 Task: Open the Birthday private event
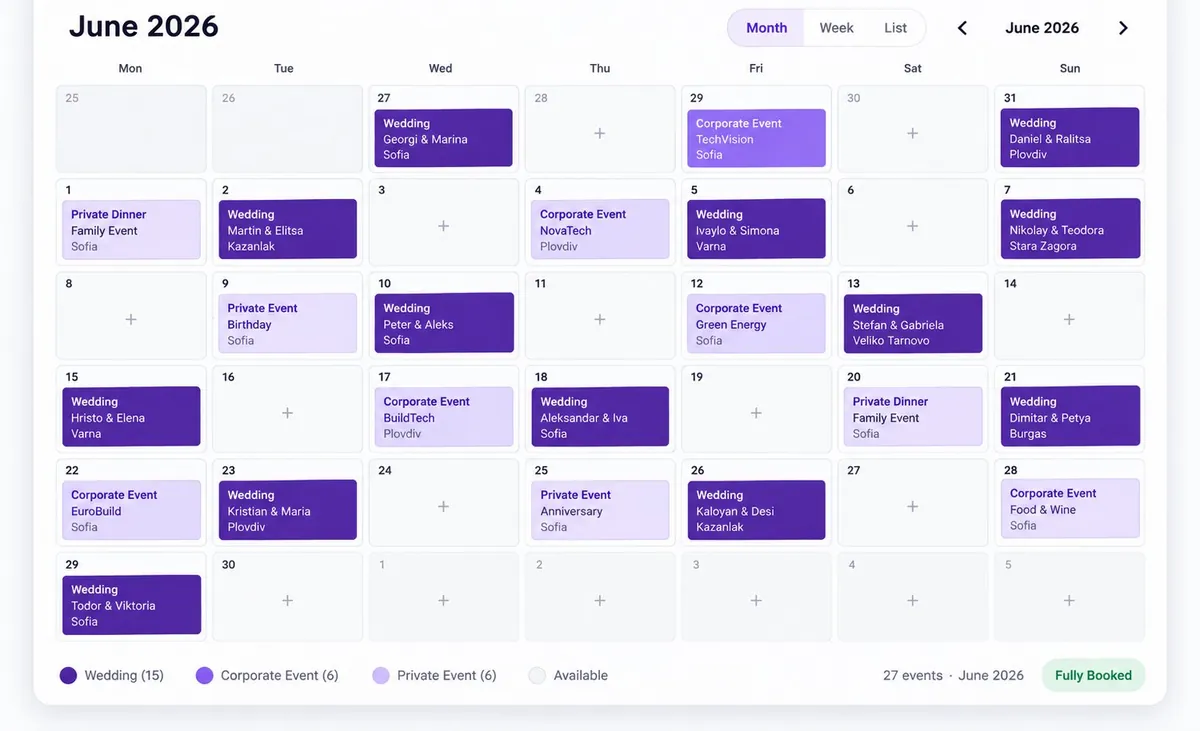pyautogui.click(x=288, y=324)
